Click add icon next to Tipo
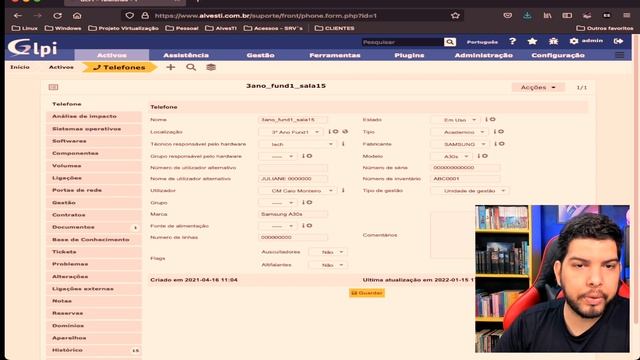640x360 pixels. click(x=501, y=131)
